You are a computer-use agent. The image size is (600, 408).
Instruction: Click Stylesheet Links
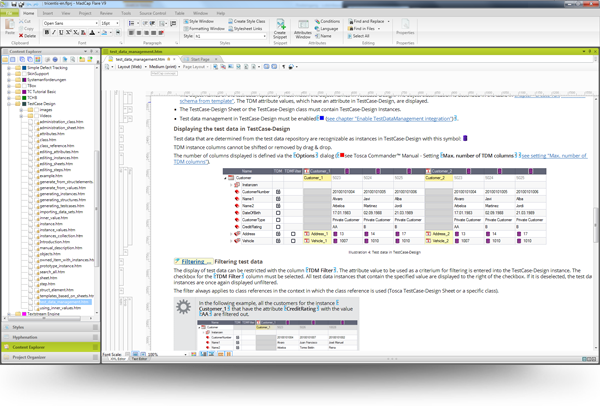coord(245,29)
